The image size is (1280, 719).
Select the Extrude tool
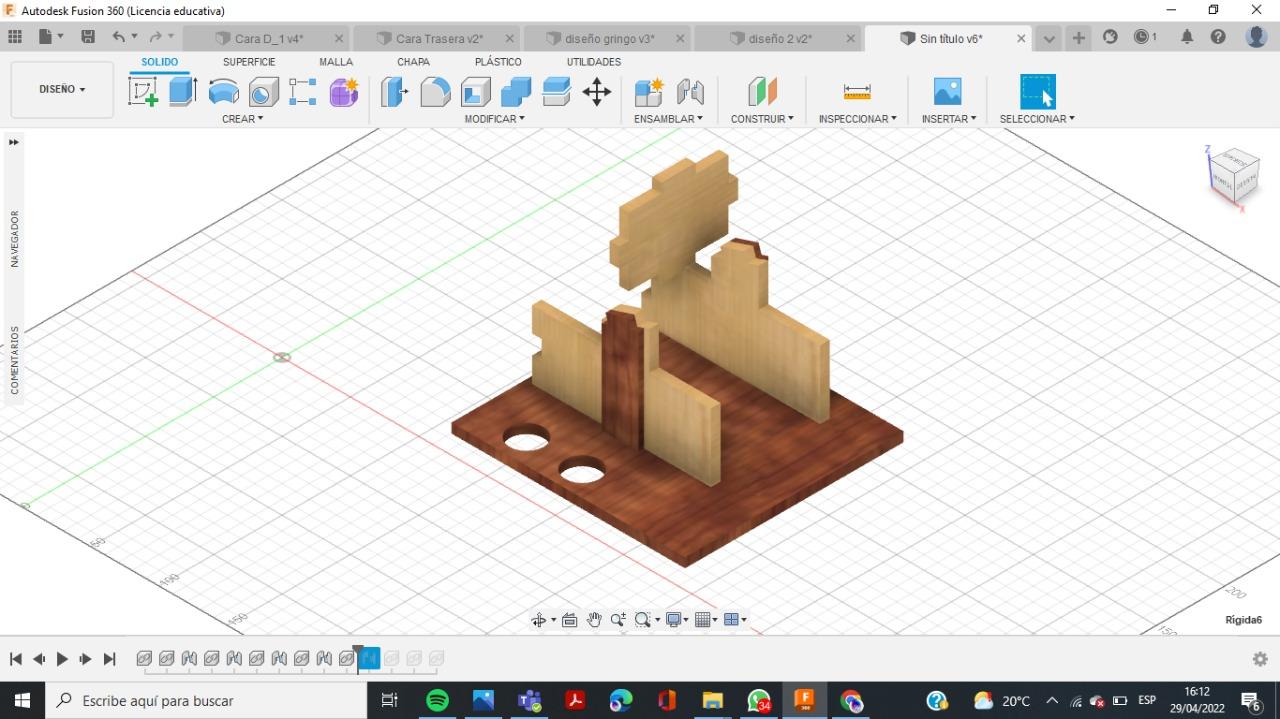[182, 92]
